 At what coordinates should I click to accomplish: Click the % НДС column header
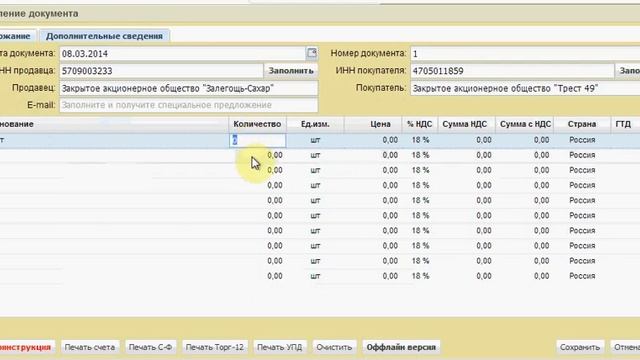420,124
